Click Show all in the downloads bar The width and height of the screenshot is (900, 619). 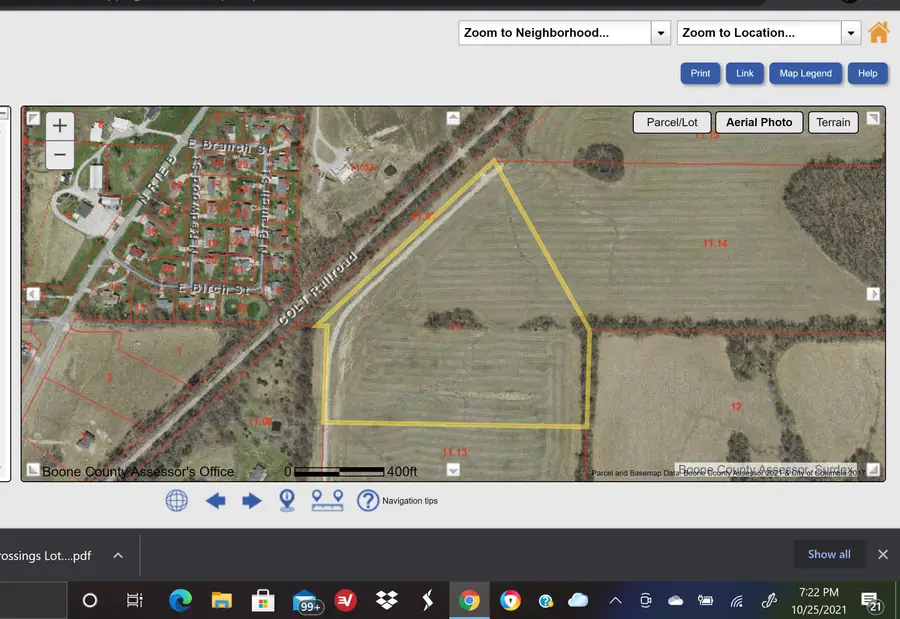pyautogui.click(x=829, y=554)
